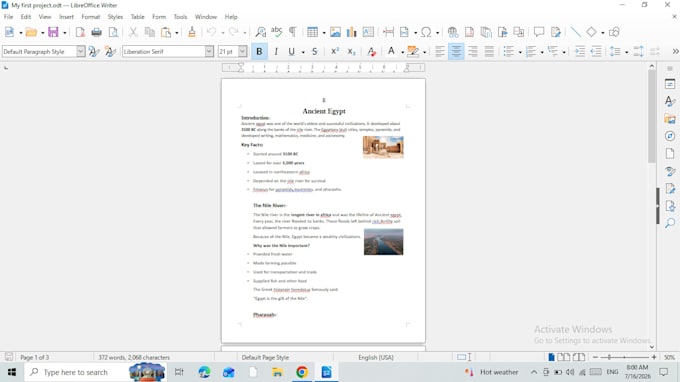Image resolution: width=680 pixels, height=382 pixels.
Task: Open sidebar Page deck icon
Action: (x=670, y=153)
